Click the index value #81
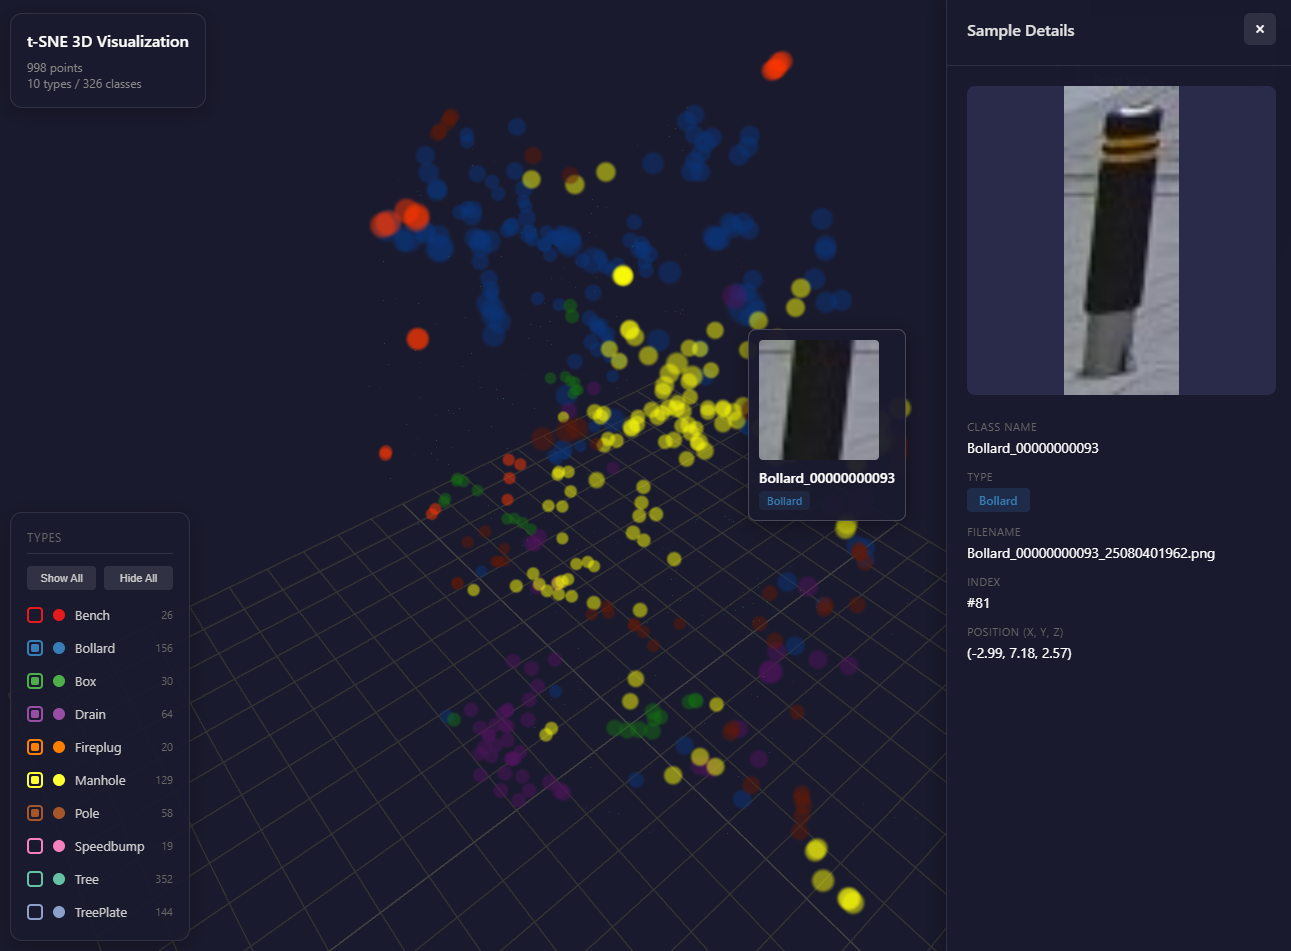1291x951 pixels. tap(978, 603)
